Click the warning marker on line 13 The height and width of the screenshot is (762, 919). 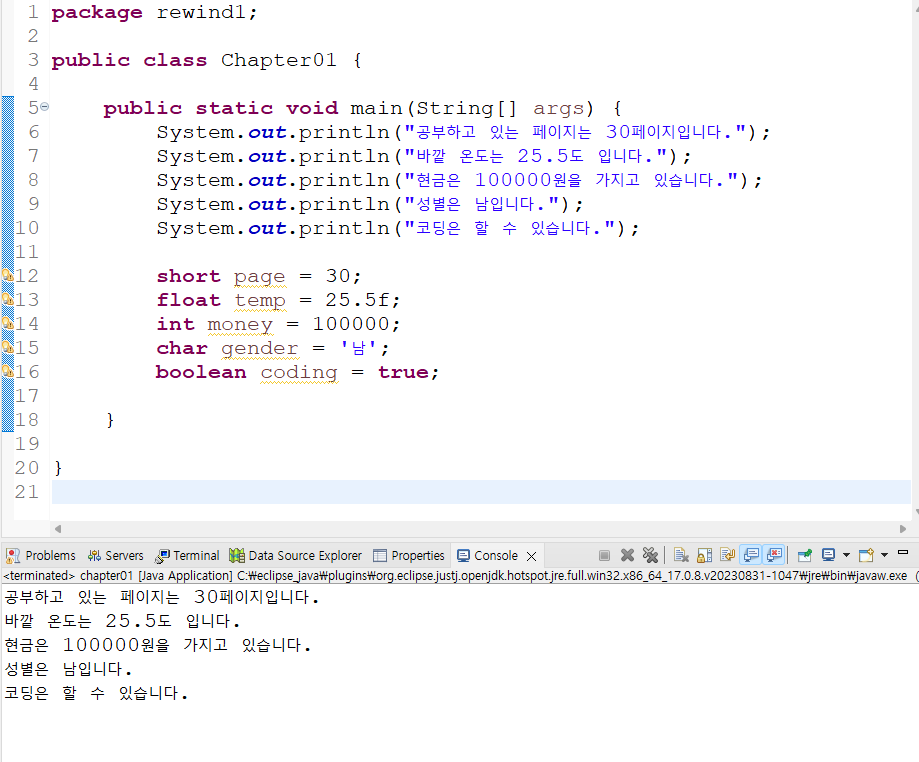coord(8,300)
